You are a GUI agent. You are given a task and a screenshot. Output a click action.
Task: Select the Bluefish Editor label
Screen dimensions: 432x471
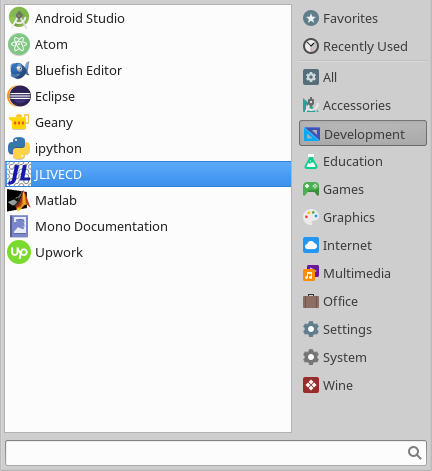78,70
